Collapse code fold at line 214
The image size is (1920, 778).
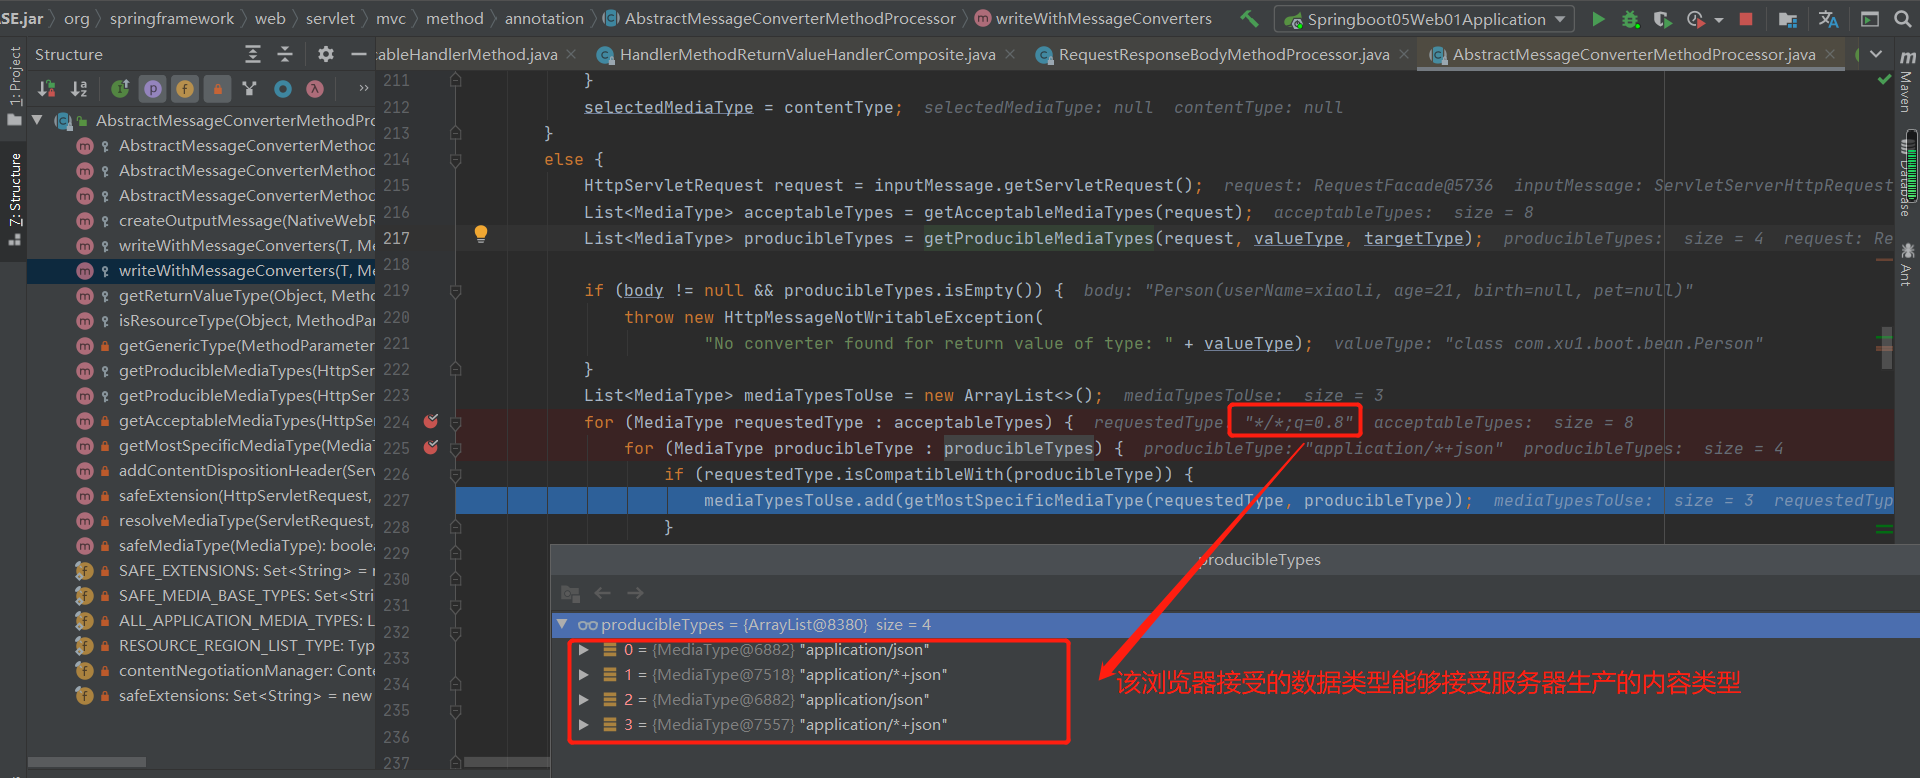click(456, 159)
